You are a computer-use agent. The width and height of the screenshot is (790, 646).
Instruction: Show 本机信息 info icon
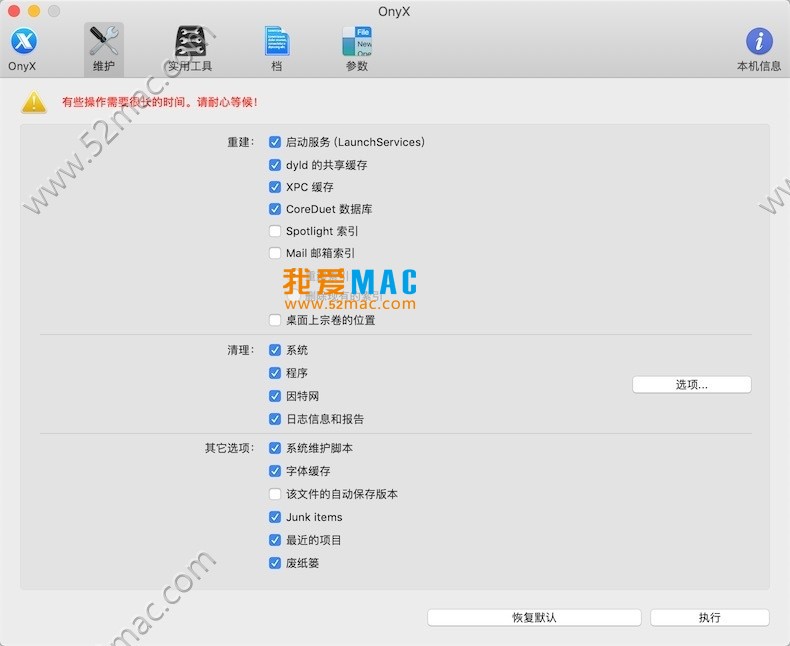pyautogui.click(x=759, y=49)
